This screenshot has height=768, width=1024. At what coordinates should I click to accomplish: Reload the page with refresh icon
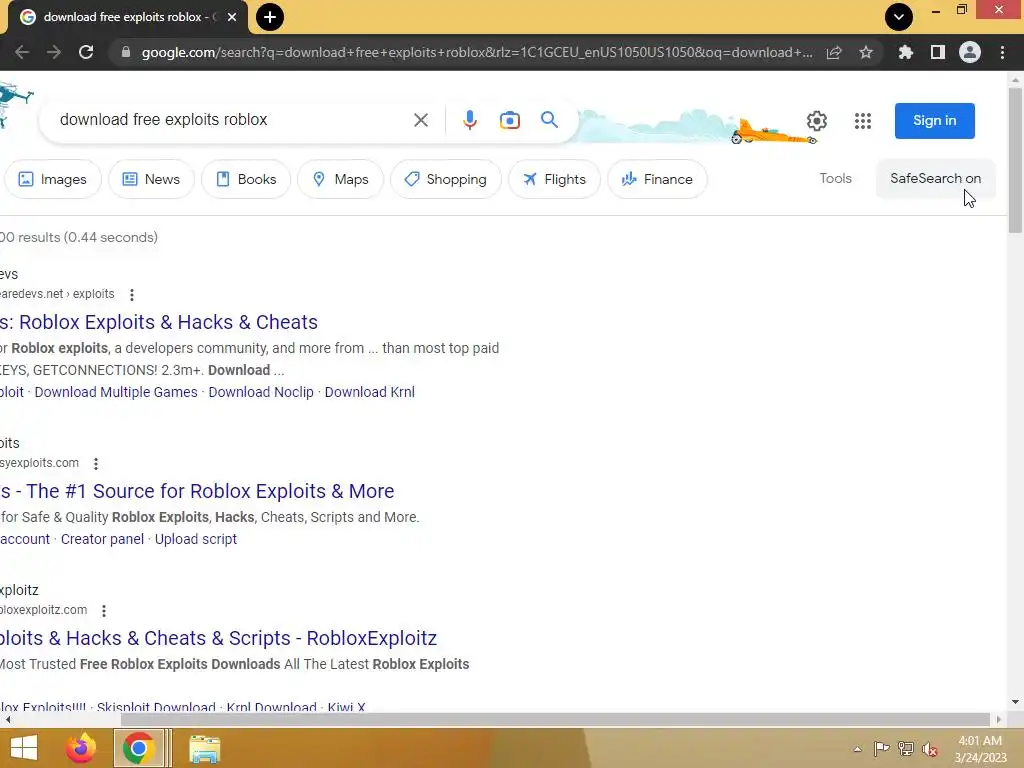tap(86, 52)
